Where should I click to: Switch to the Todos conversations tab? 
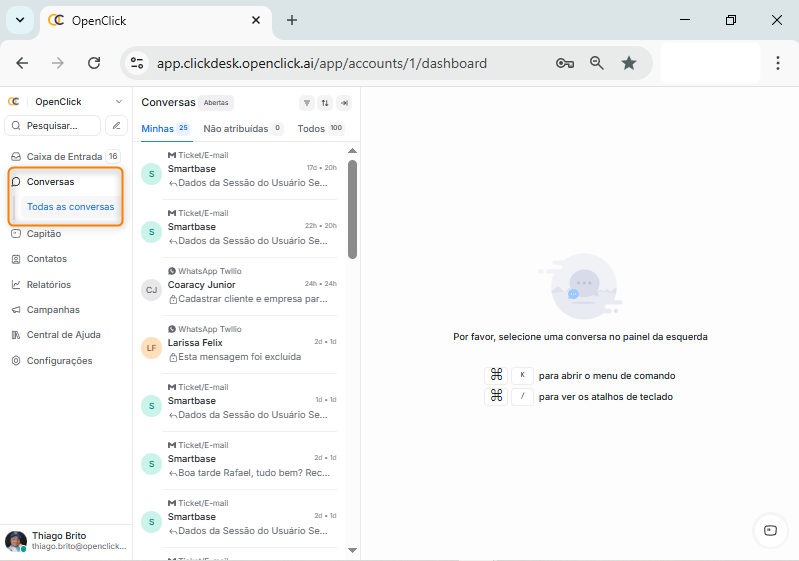(x=311, y=129)
